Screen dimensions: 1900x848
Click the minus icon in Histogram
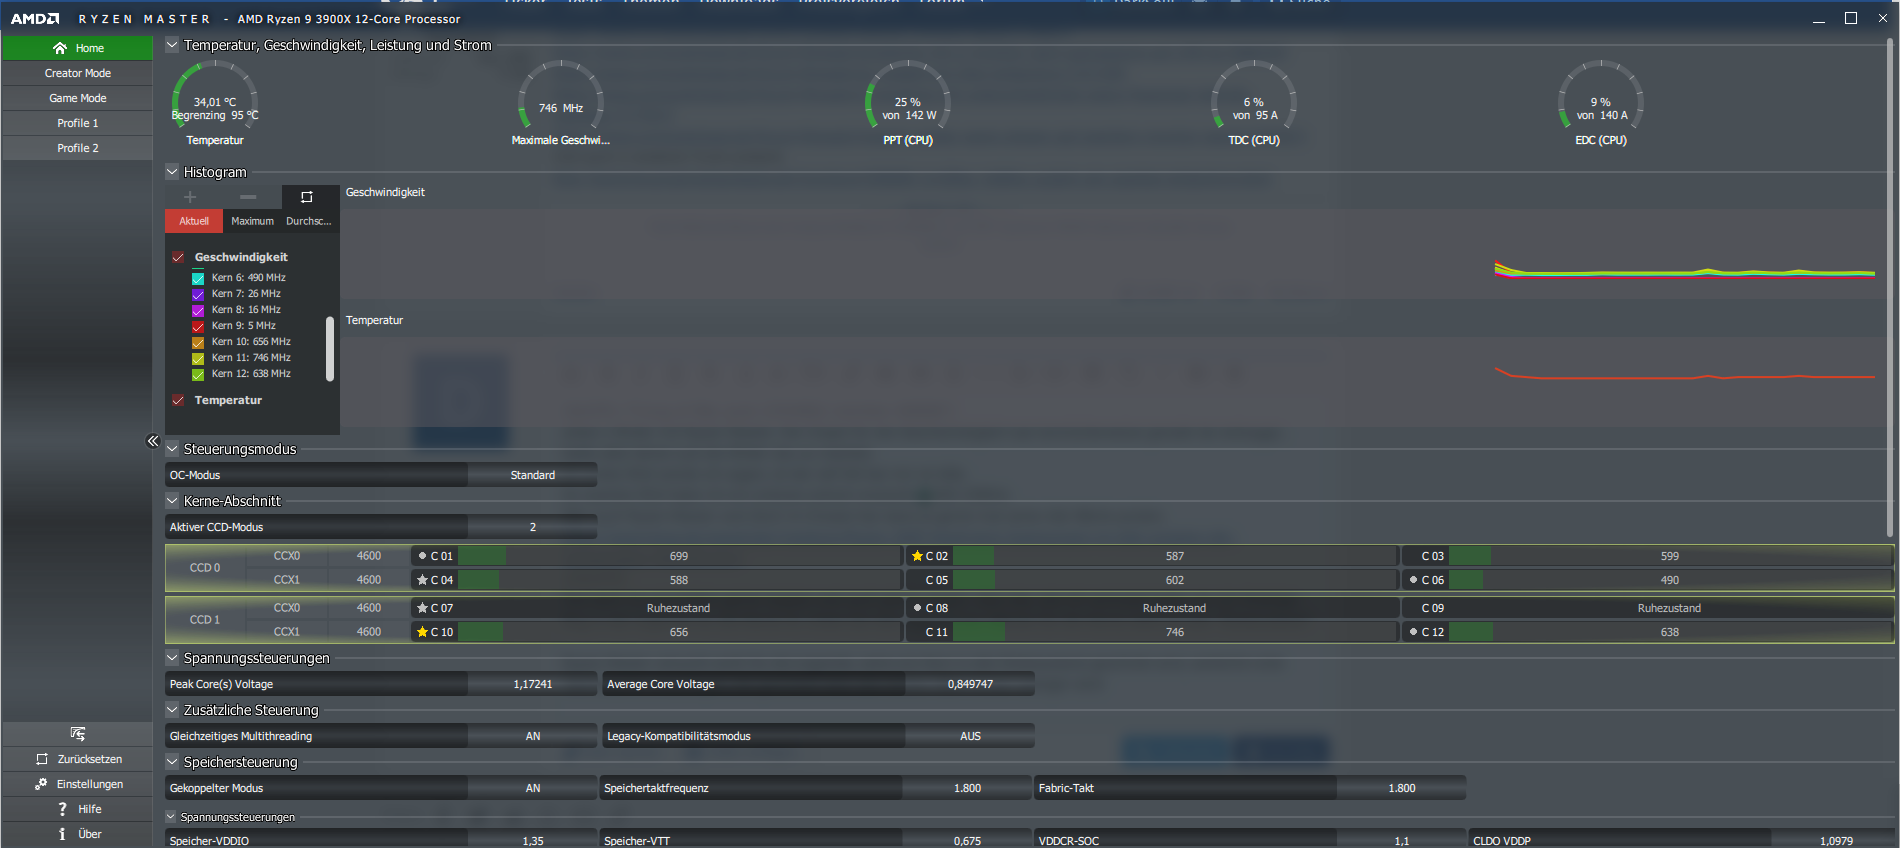[248, 197]
